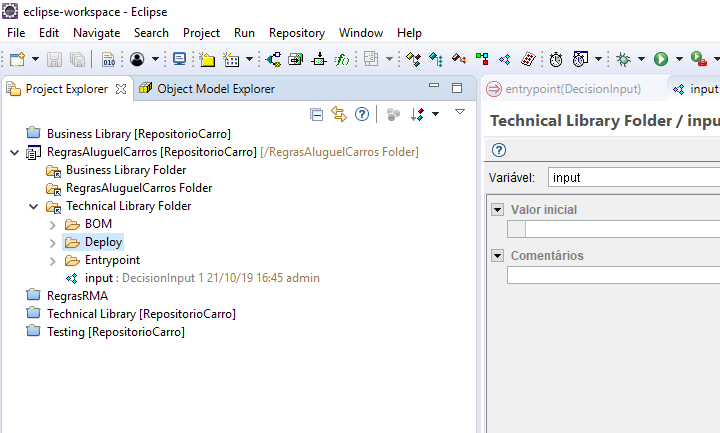Click the new rule project yellow folder icon

coord(207,59)
